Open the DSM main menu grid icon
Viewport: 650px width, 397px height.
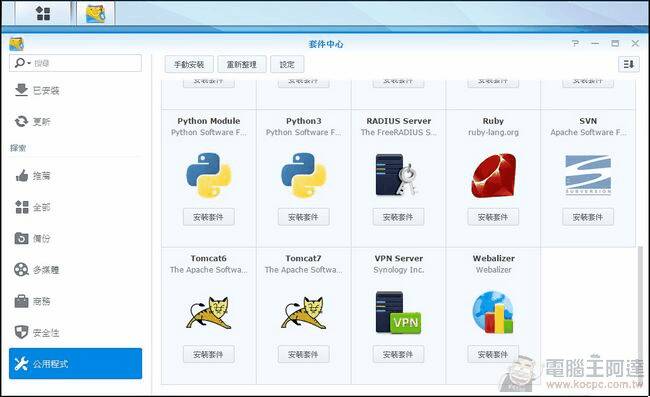43,13
